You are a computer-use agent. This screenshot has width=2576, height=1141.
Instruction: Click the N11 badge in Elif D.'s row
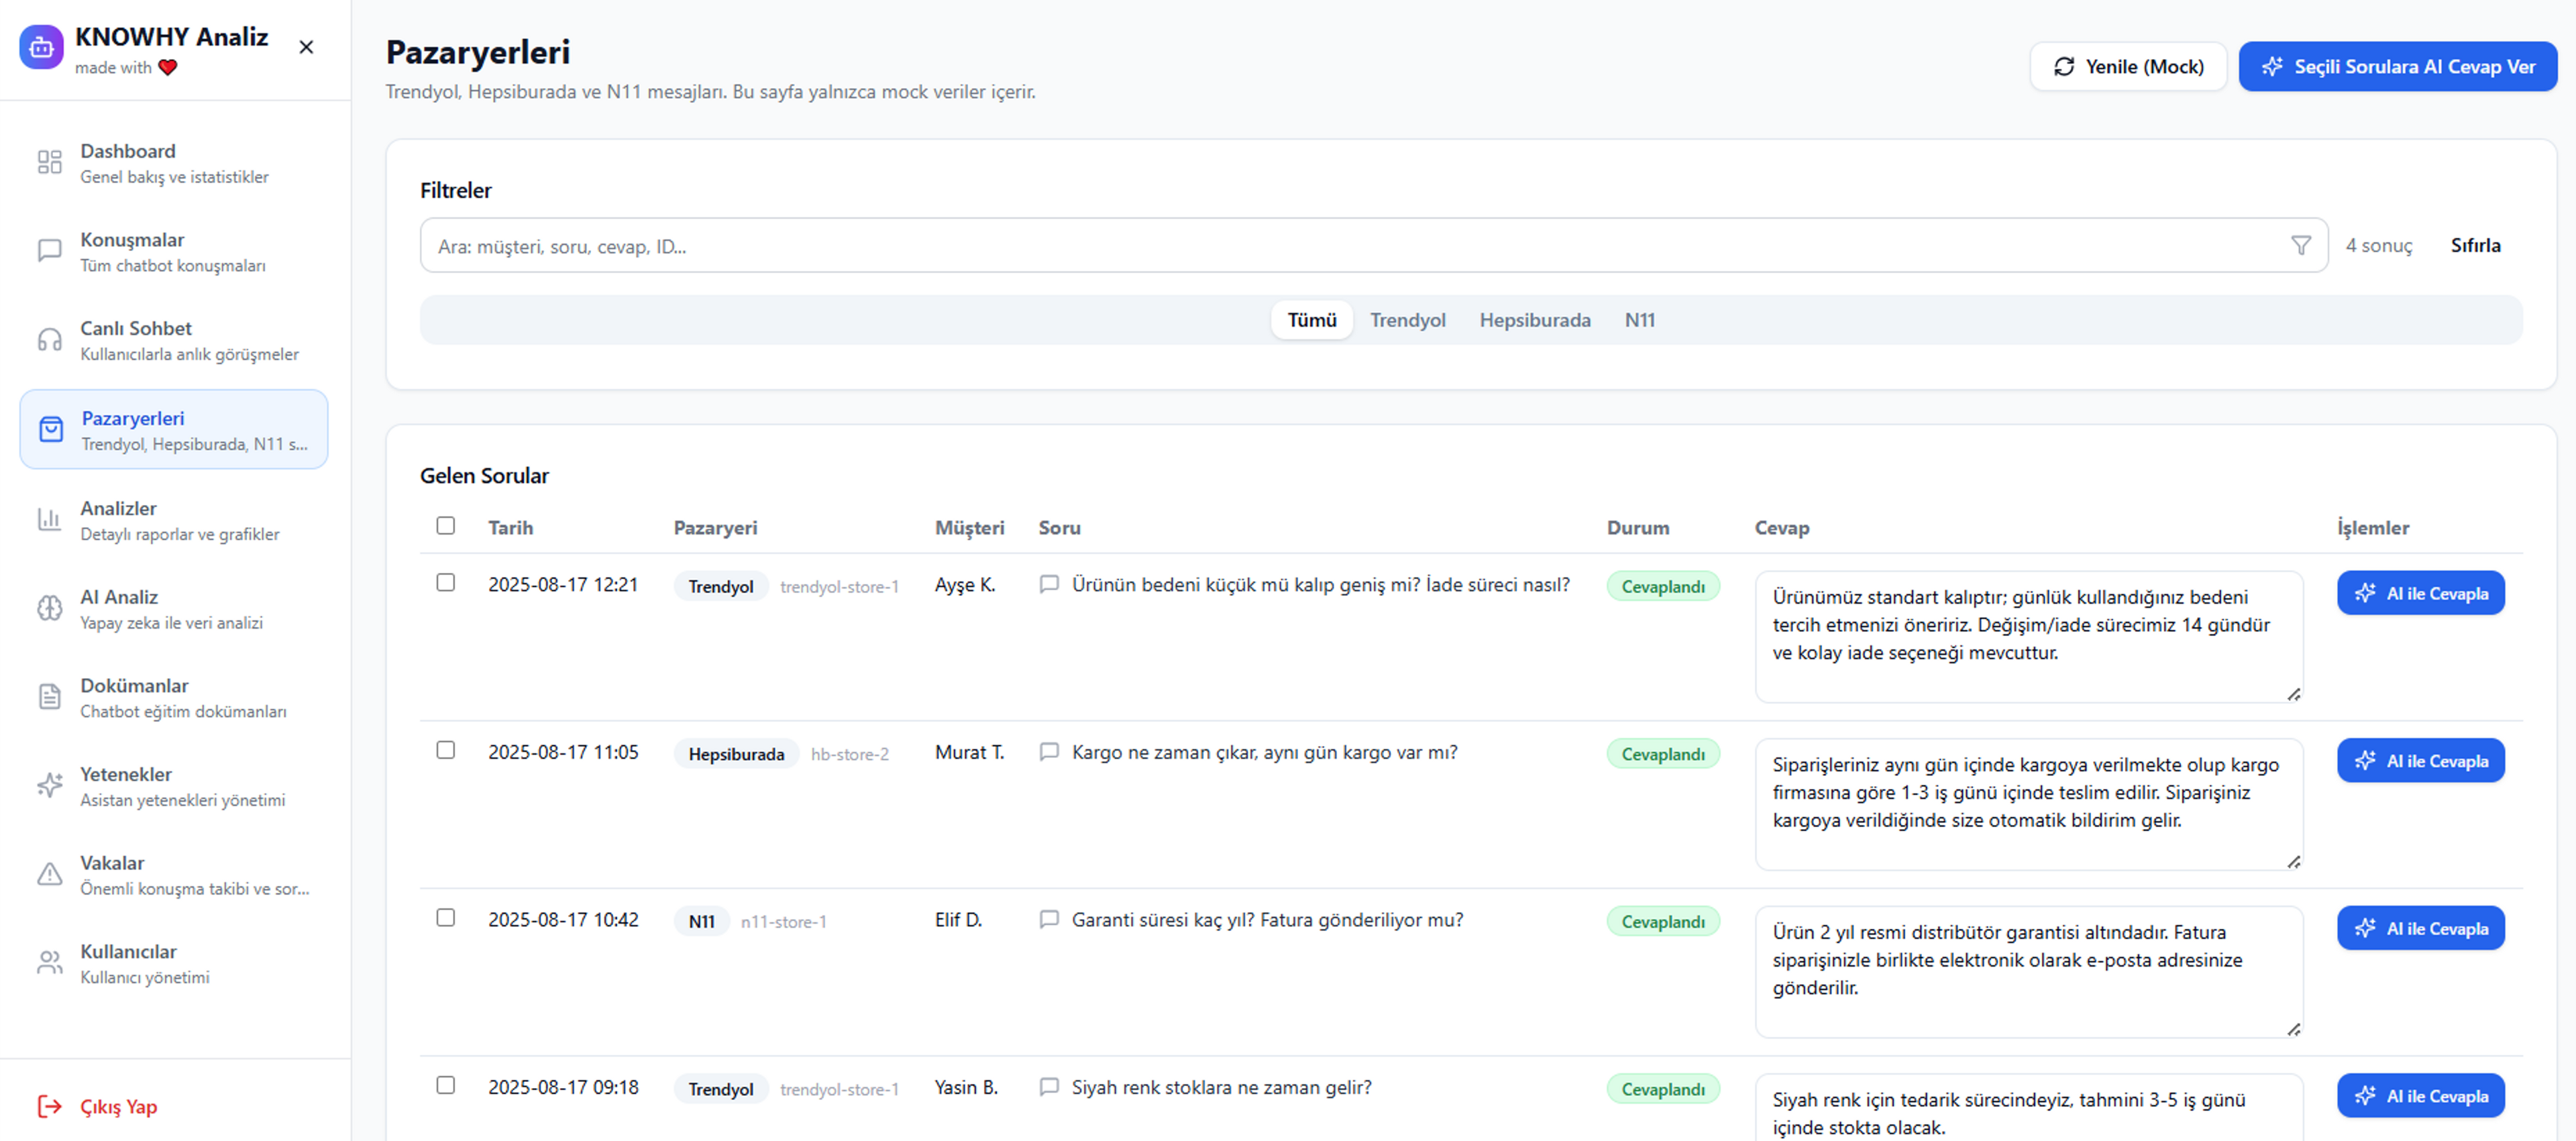pyautogui.click(x=701, y=921)
